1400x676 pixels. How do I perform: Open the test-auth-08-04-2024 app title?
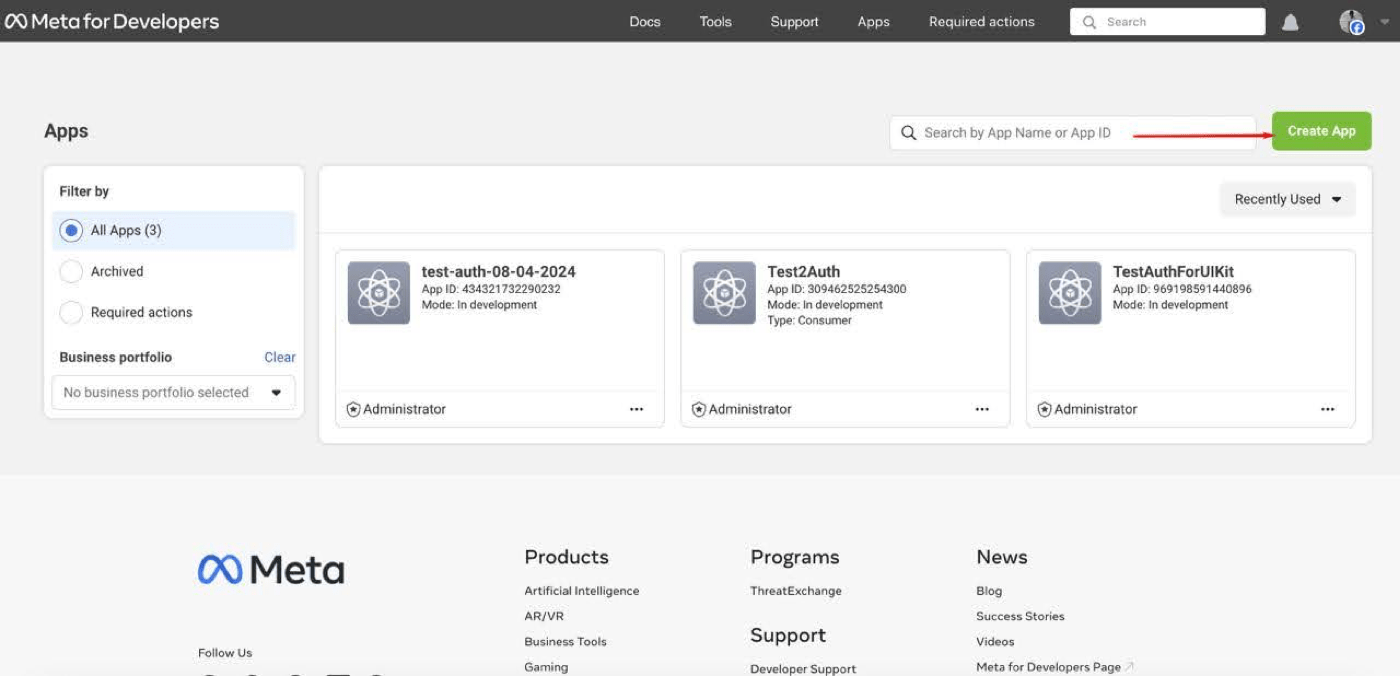(x=498, y=272)
